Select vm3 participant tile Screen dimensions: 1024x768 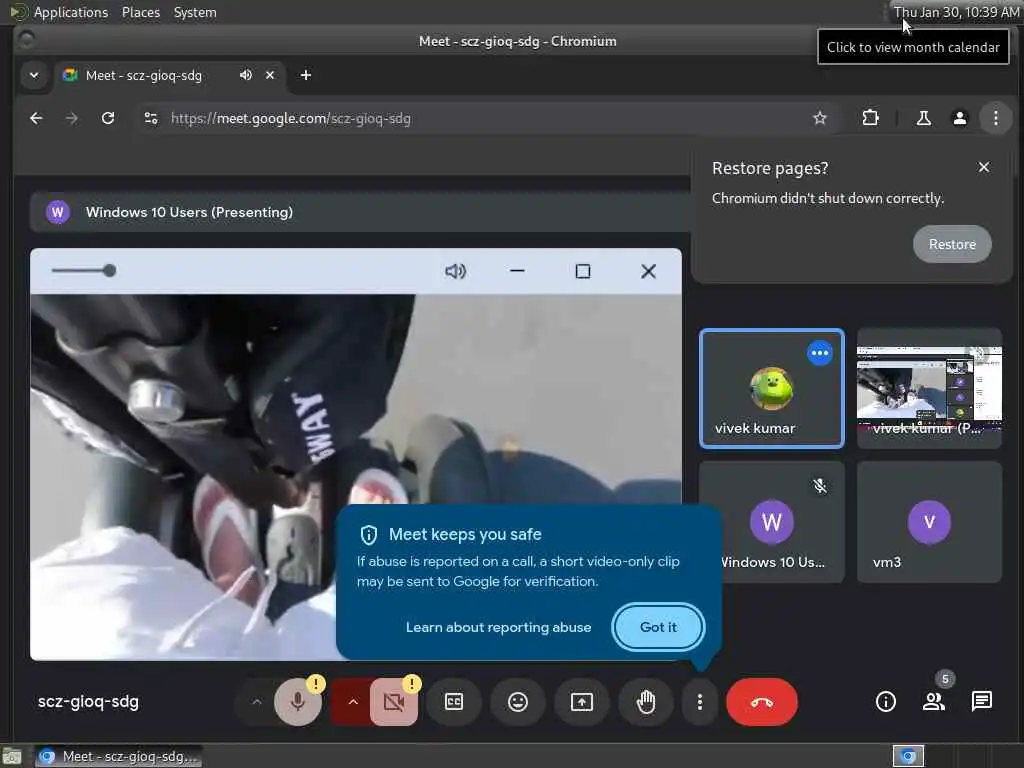pos(929,522)
